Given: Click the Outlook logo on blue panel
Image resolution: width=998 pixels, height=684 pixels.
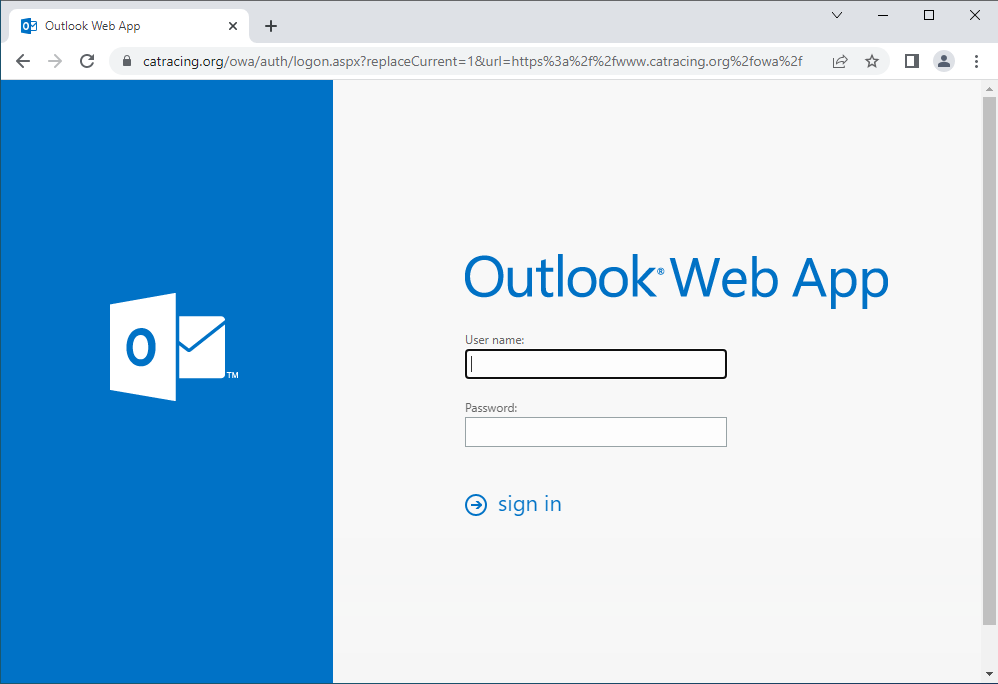Looking at the screenshot, I should 174,347.
